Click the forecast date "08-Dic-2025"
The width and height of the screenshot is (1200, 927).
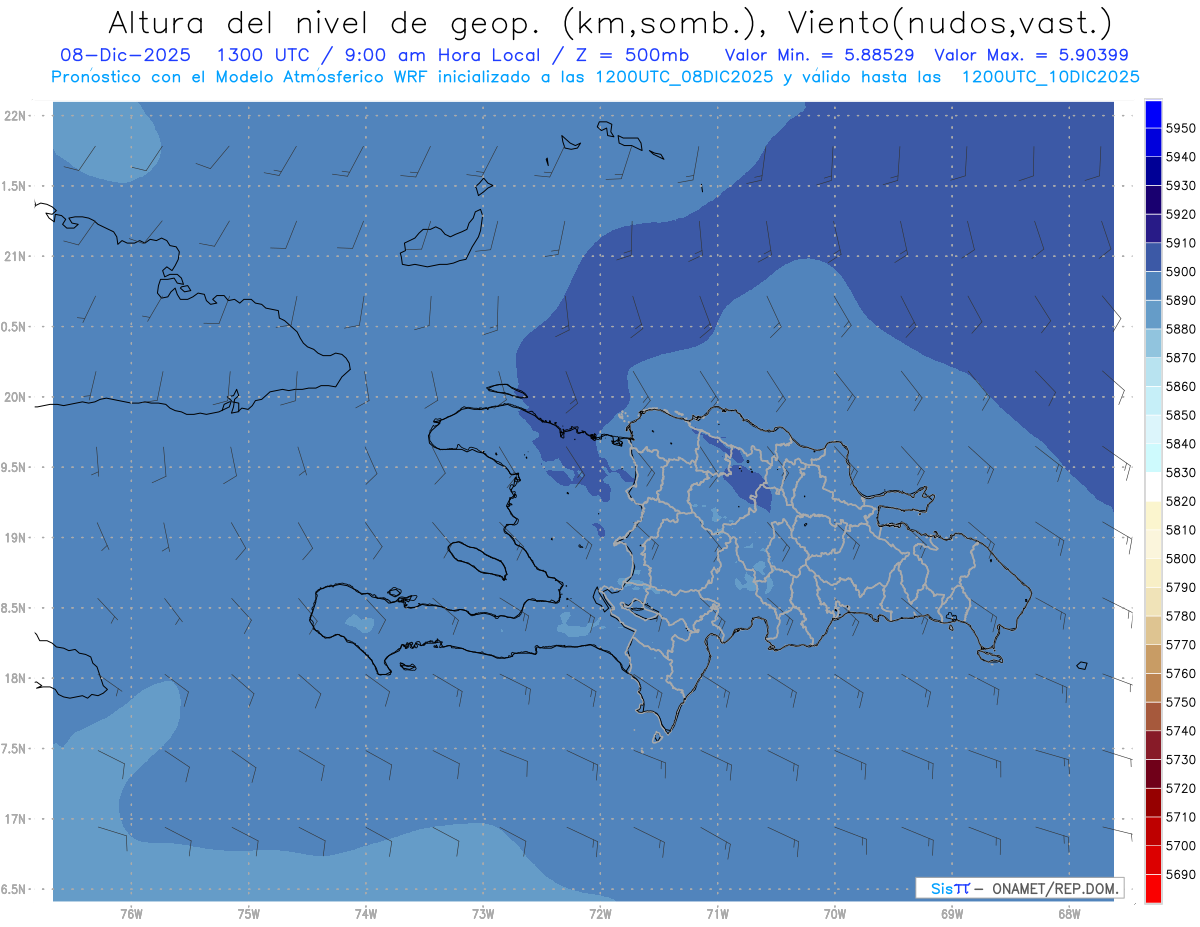[124, 55]
